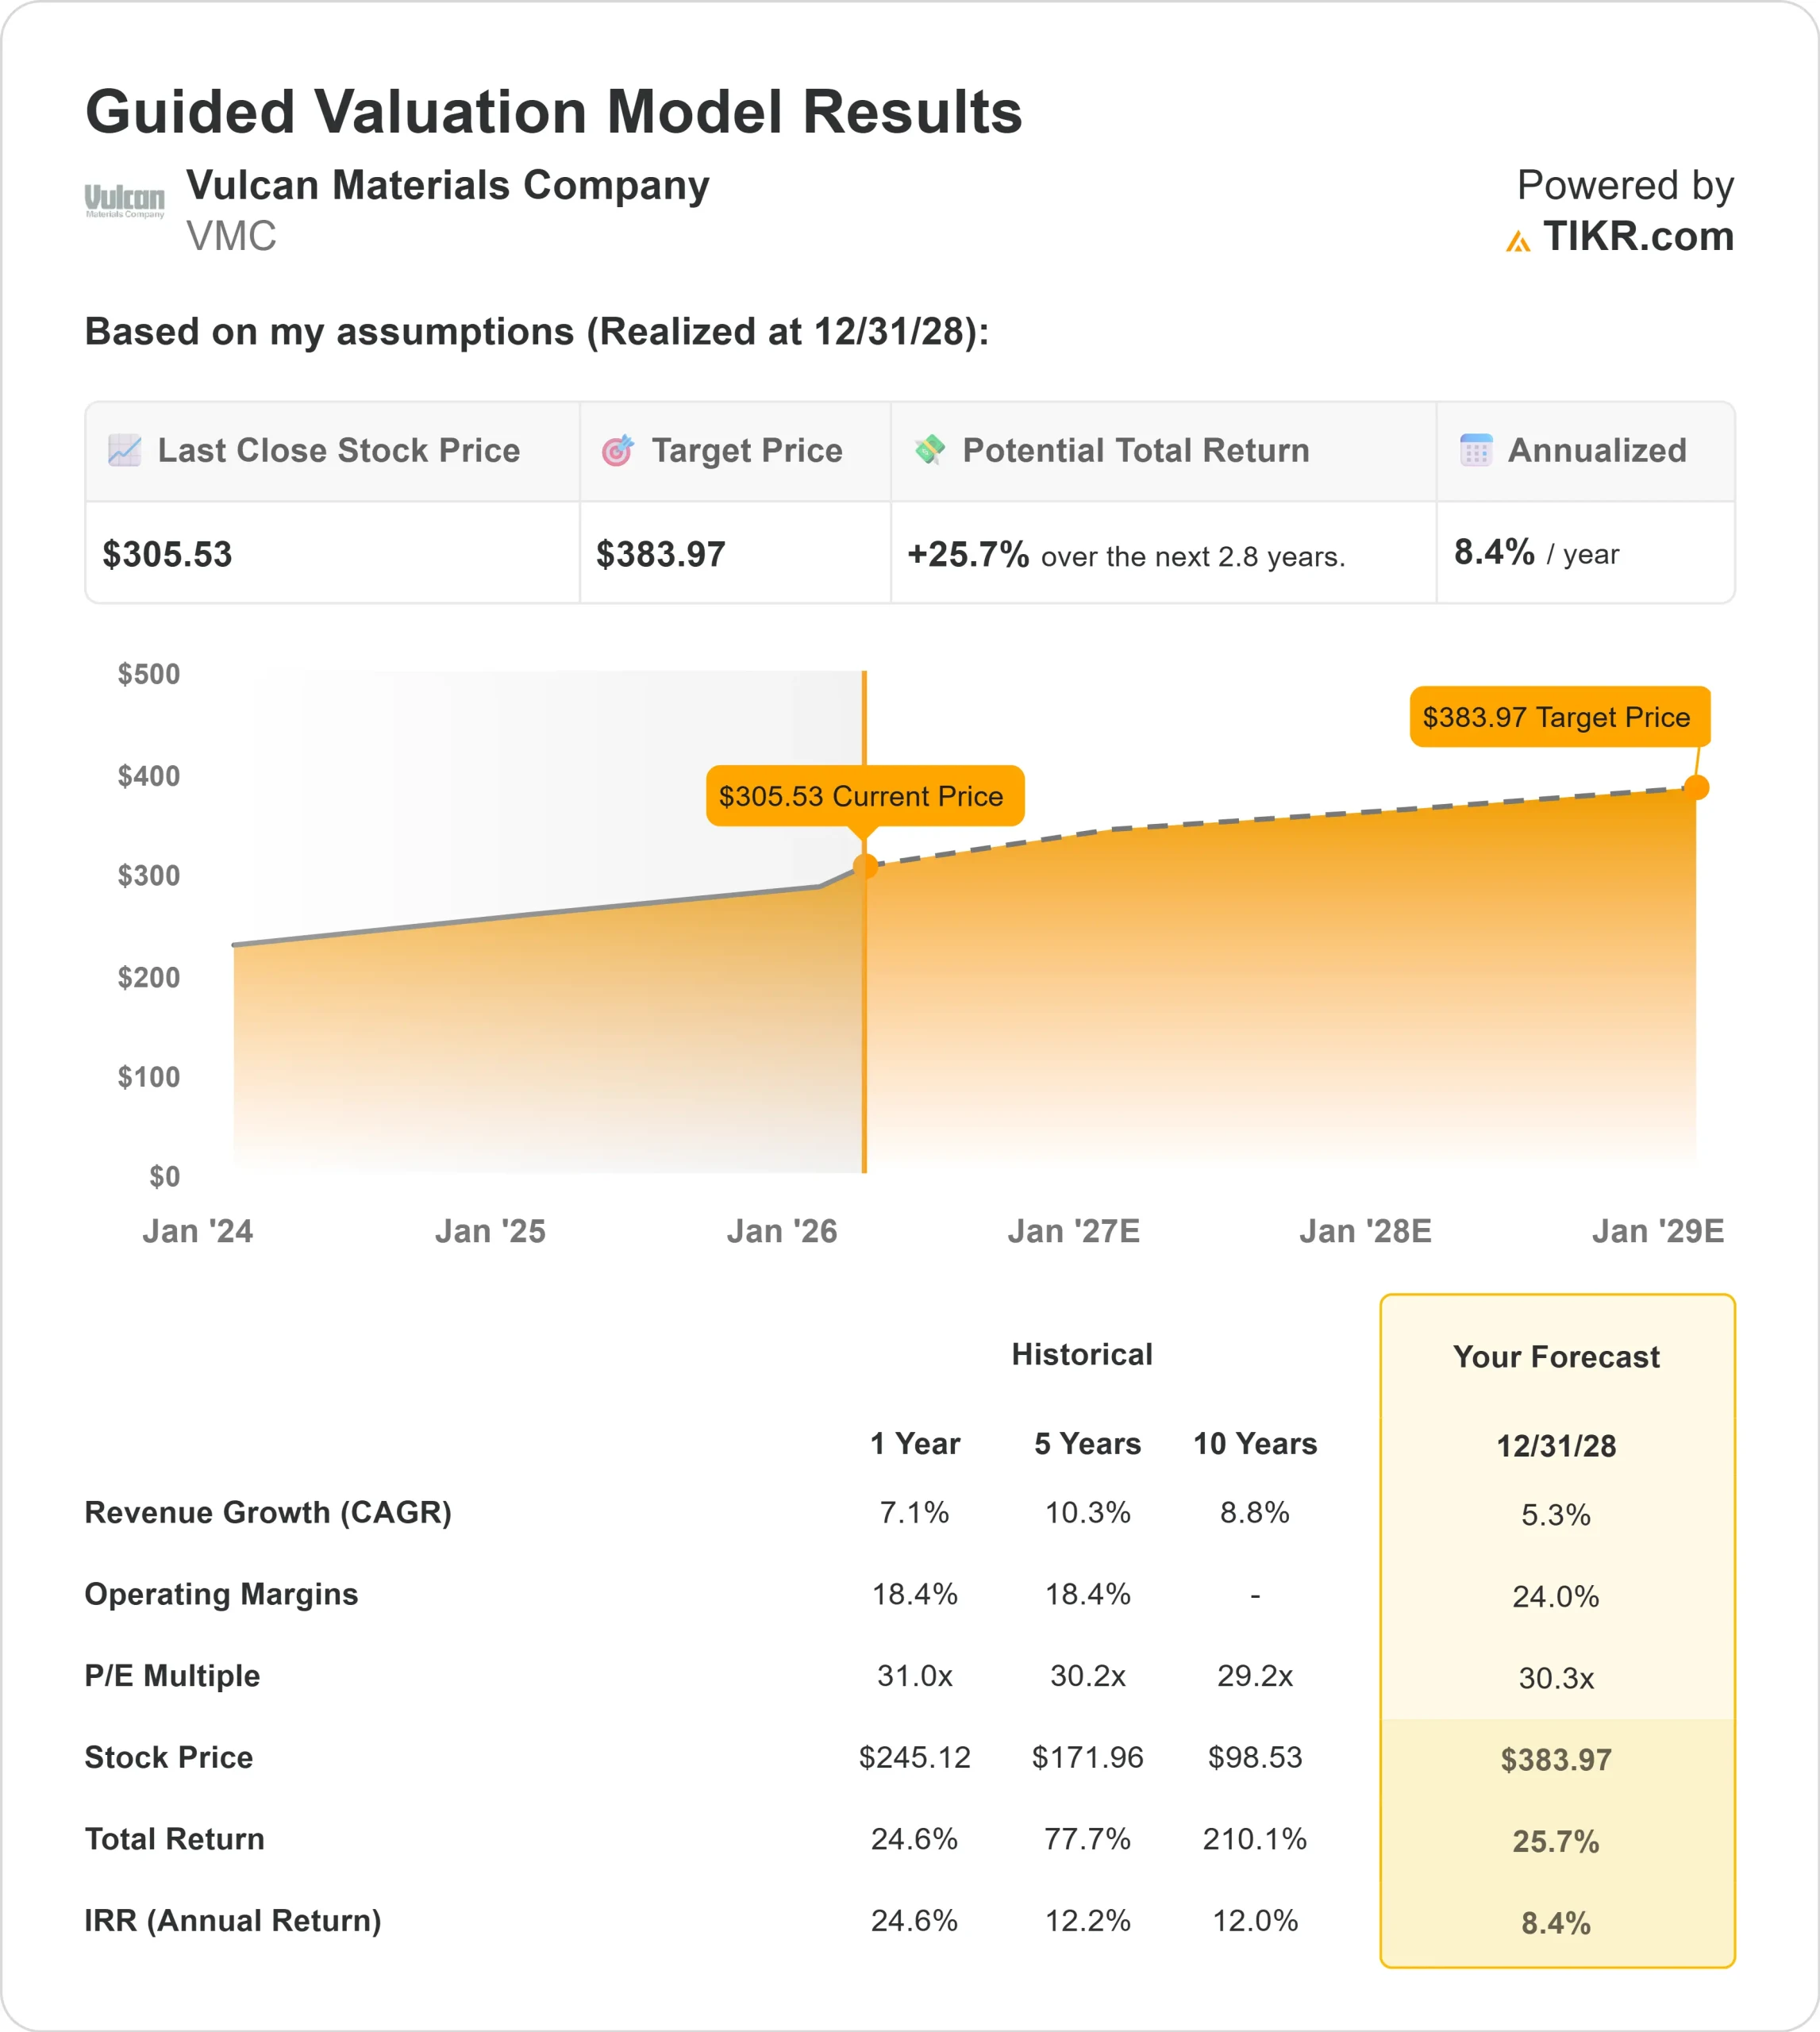Select the forecast Stock Price value $383.97
This screenshot has height=2032, width=1820.
[x=1556, y=1760]
